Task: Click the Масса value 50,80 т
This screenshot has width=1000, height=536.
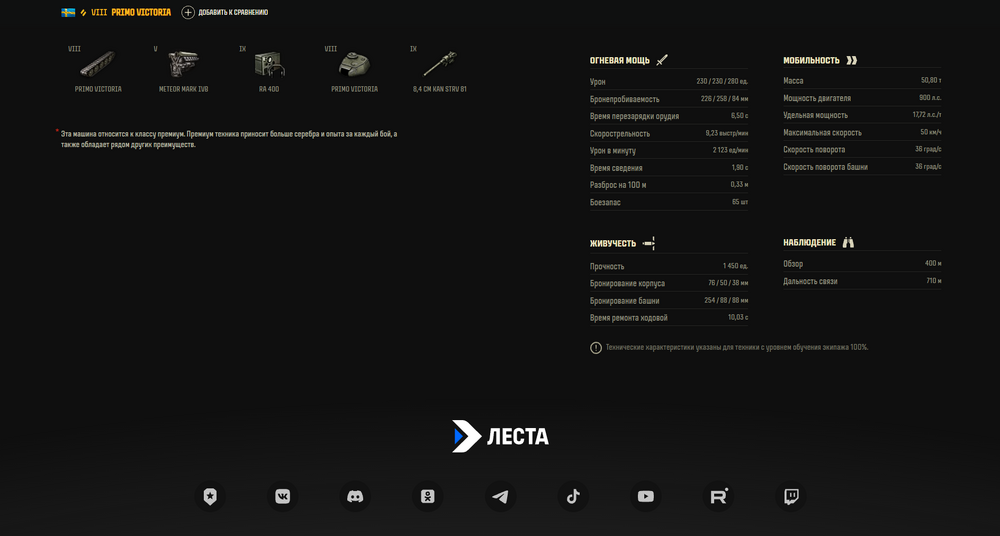Action: click(x=930, y=80)
